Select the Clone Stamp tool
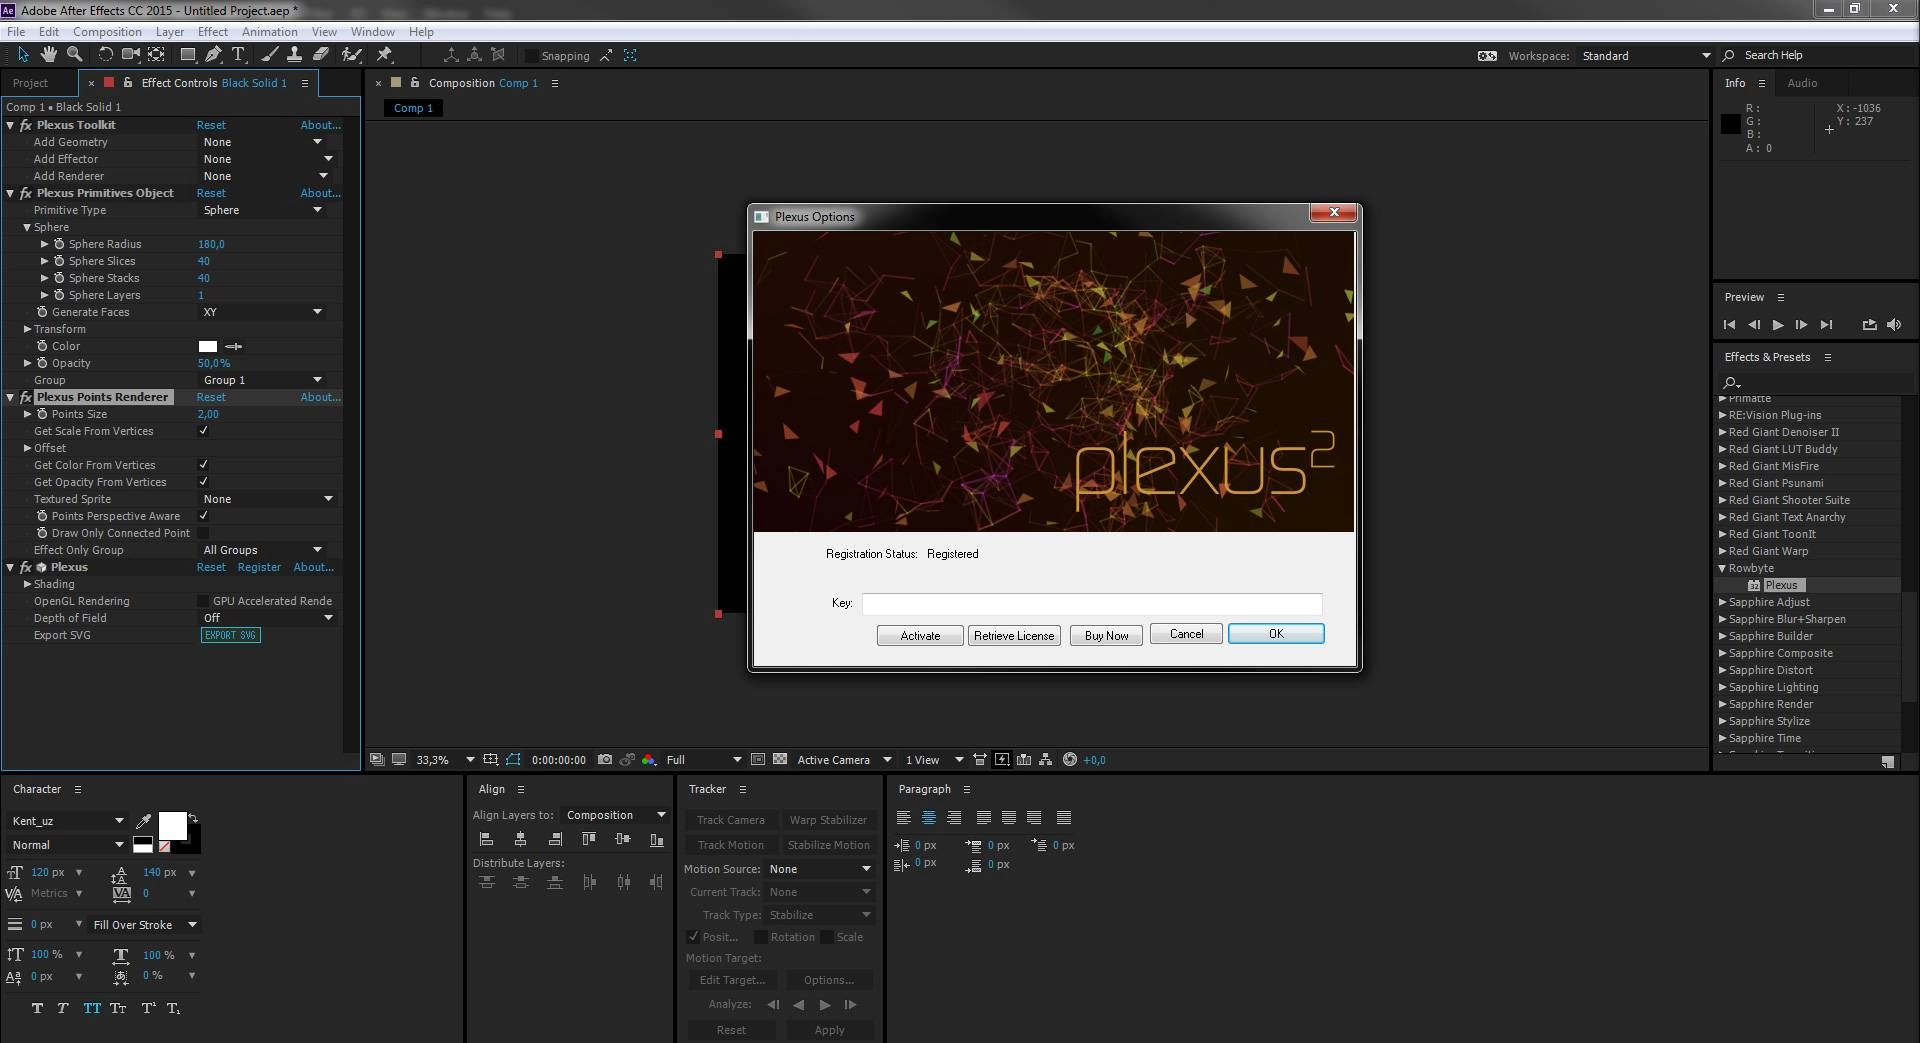 (x=294, y=54)
